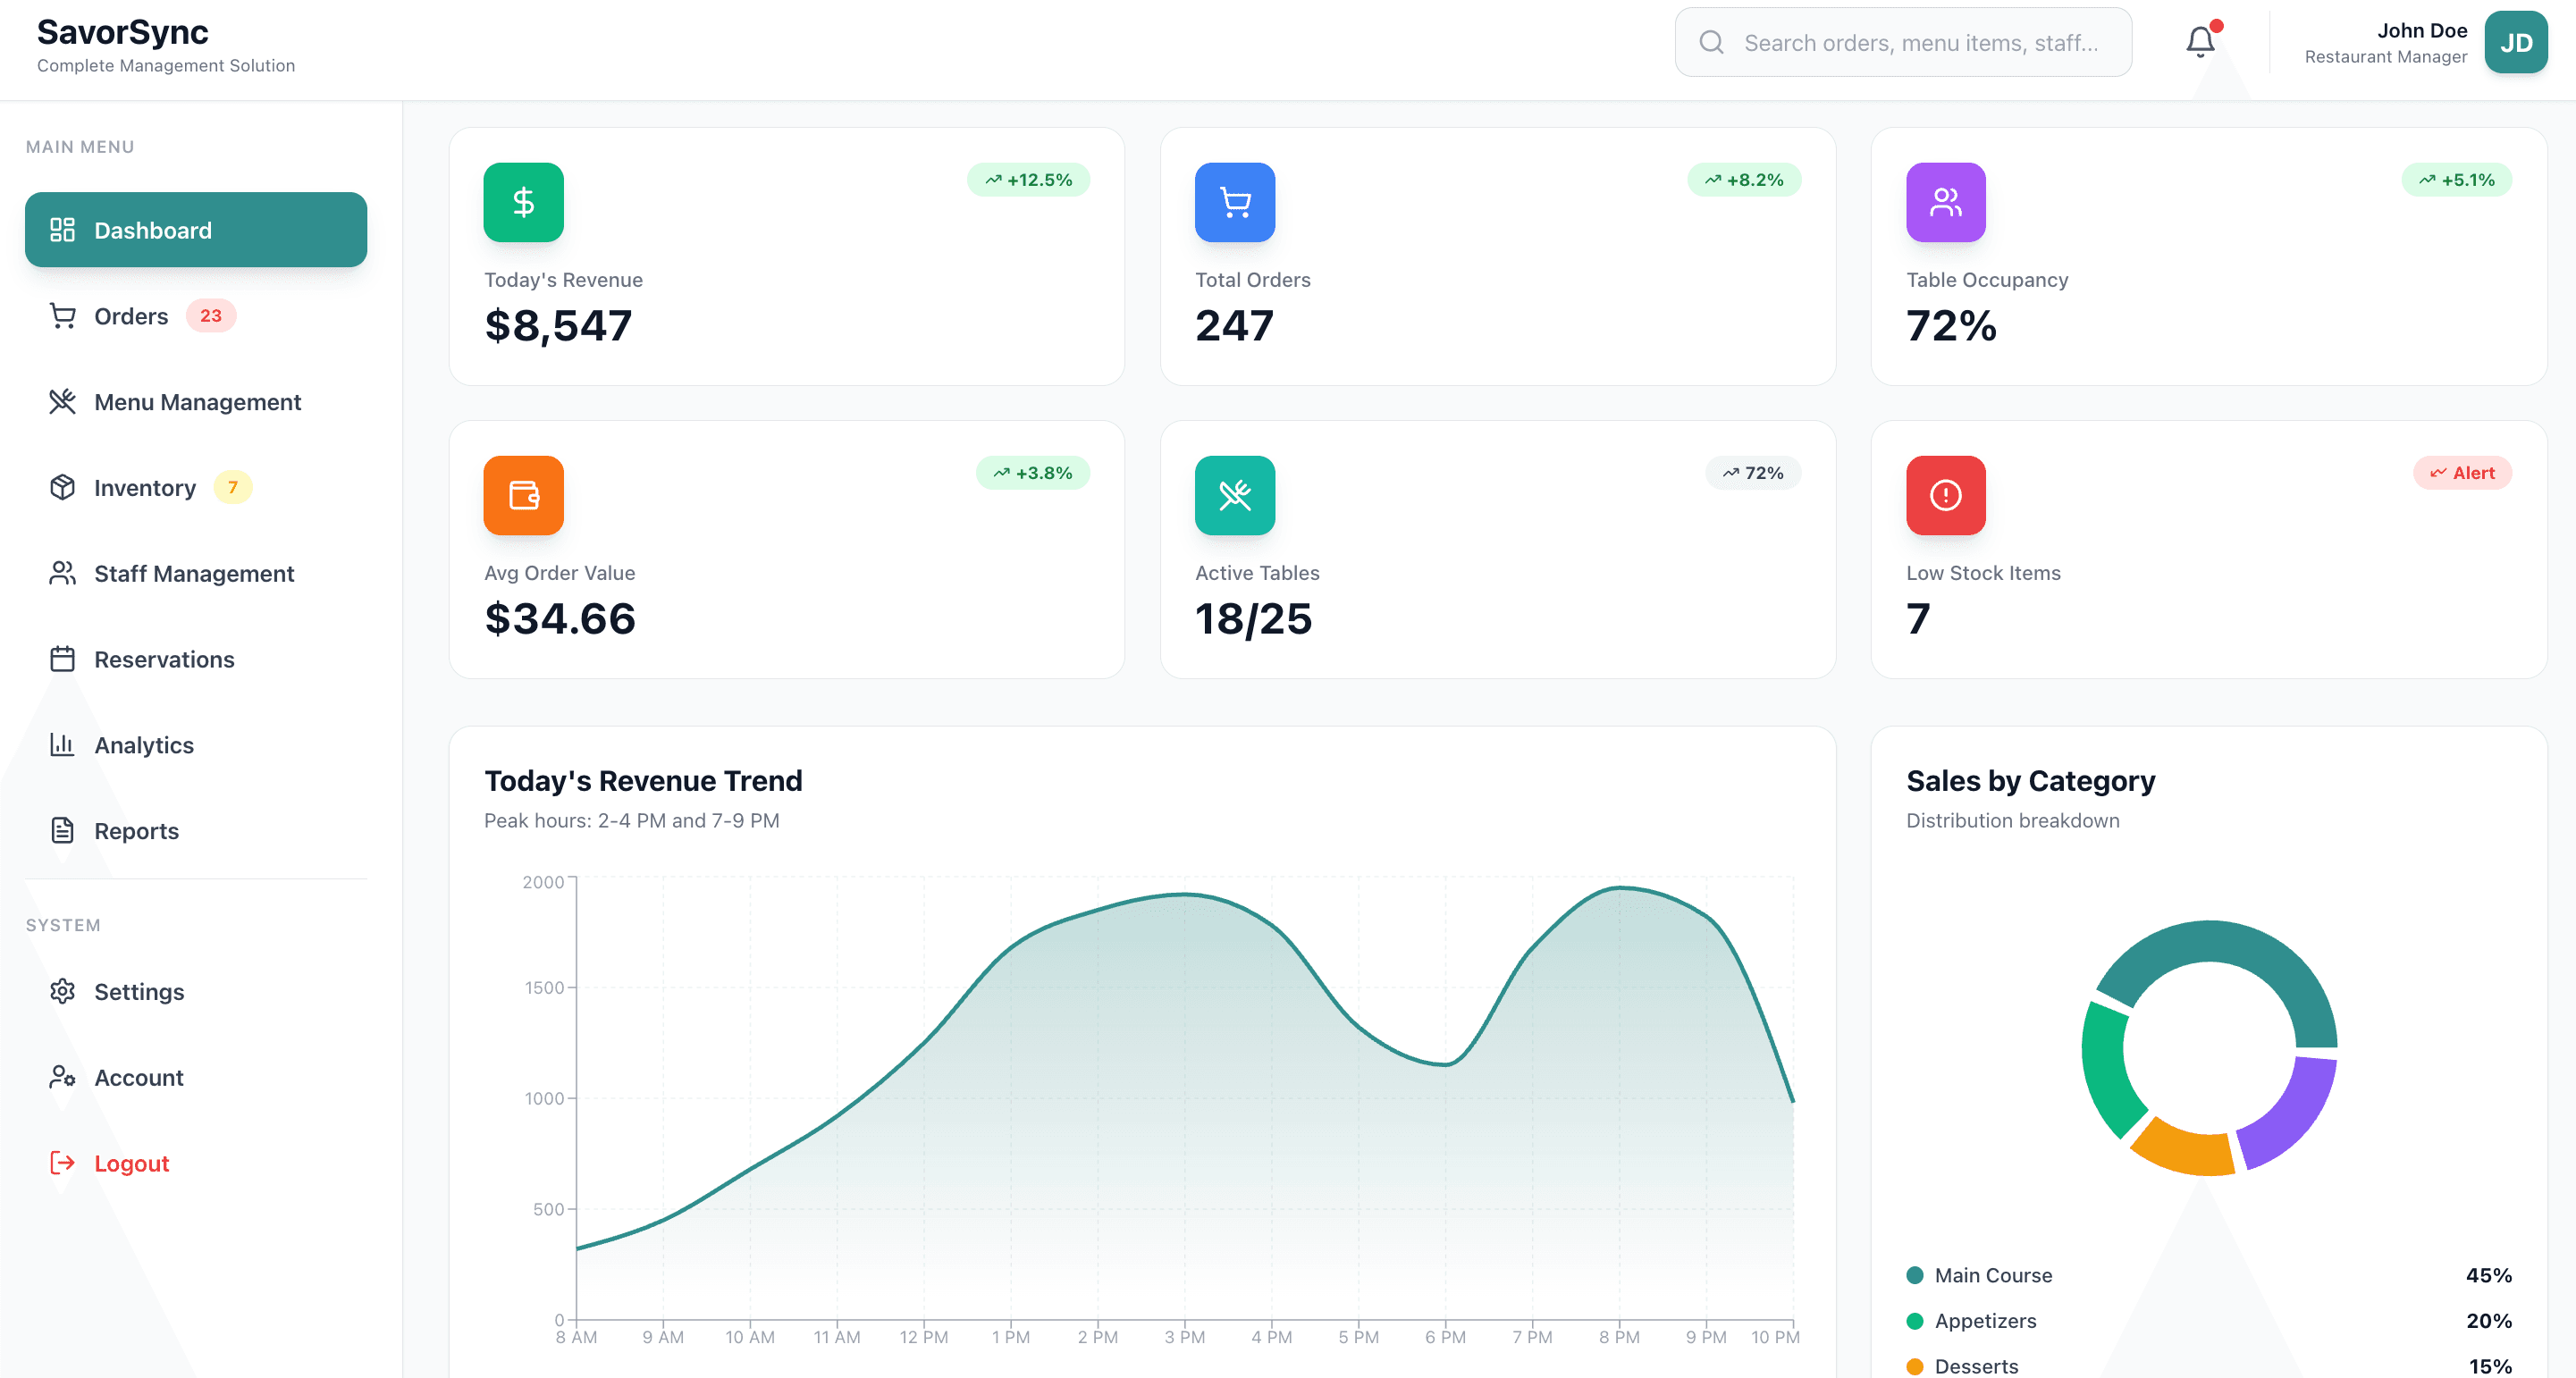2576x1378 pixels.
Task: Focus the search orders input field
Action: 1920,42
